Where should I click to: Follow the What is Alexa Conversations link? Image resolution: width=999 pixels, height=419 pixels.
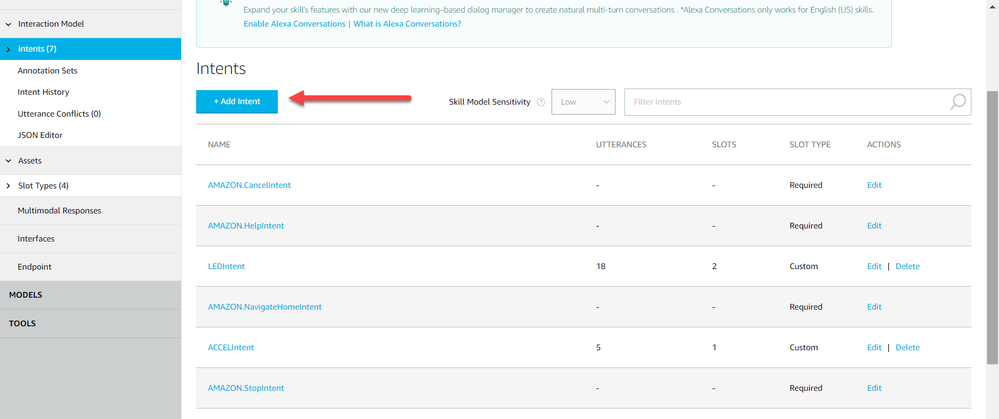(407, 23)
